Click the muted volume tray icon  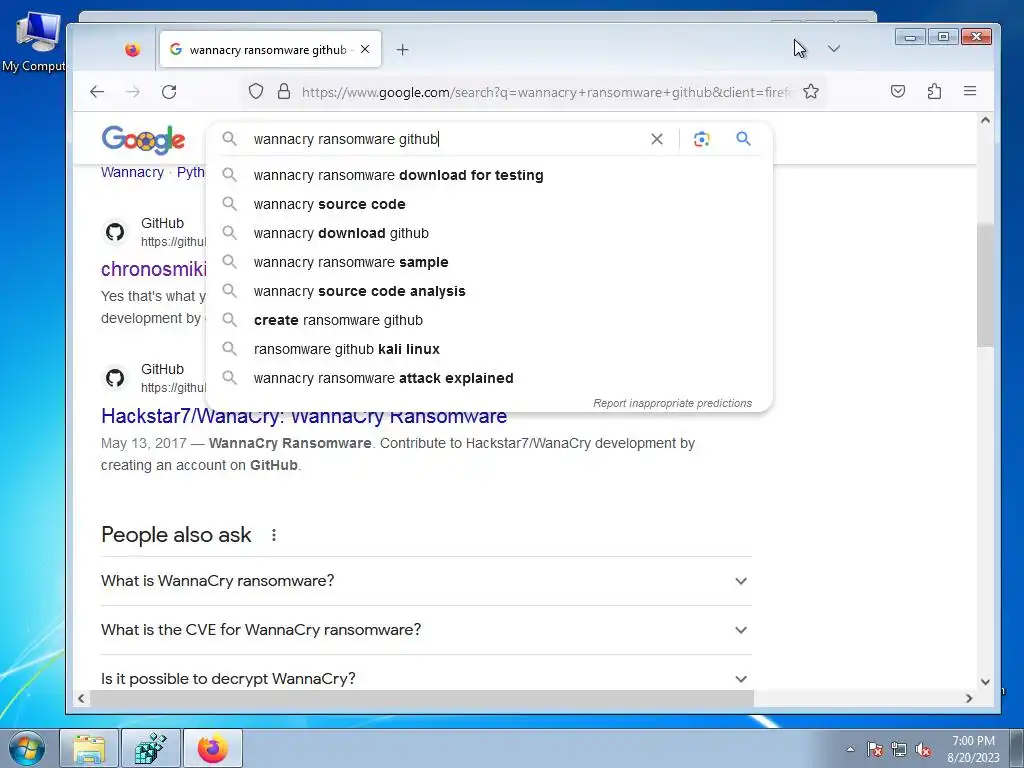tap(923, 749)
